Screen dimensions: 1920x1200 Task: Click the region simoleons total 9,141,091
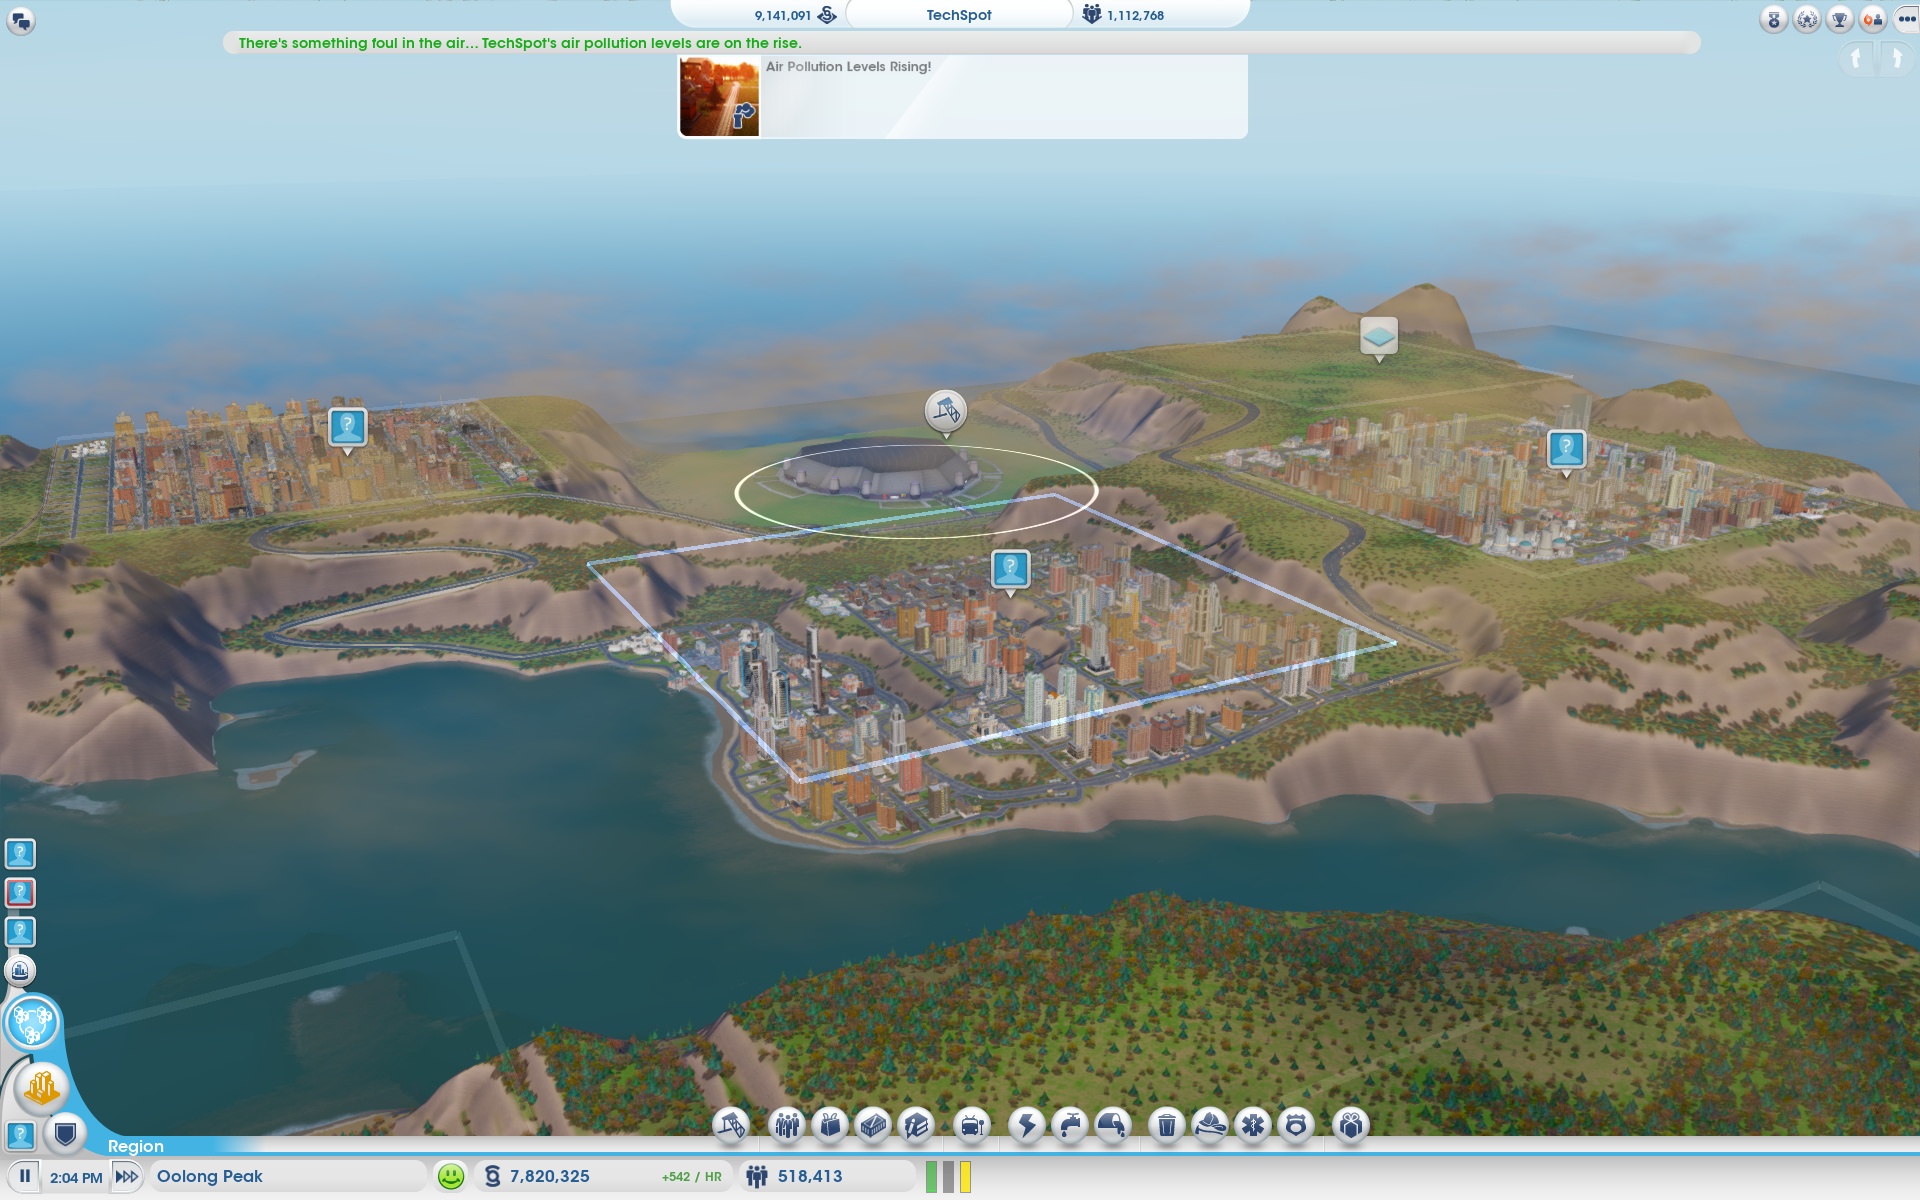click(x=795, y=15)
